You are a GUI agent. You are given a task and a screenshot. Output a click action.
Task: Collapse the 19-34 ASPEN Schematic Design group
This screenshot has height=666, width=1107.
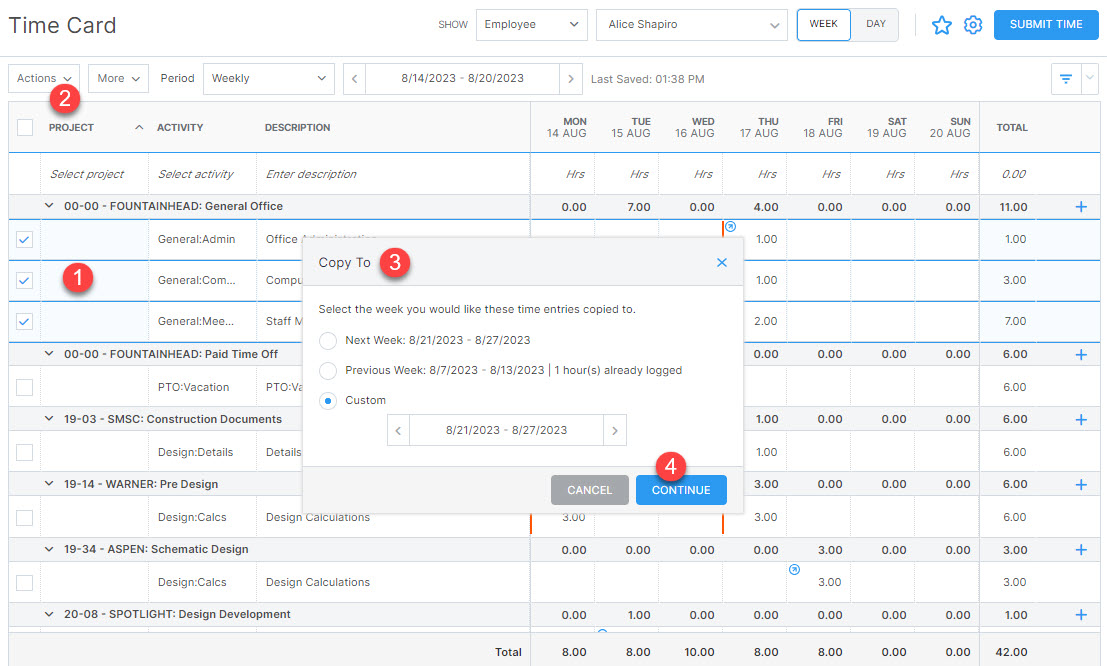47,549
